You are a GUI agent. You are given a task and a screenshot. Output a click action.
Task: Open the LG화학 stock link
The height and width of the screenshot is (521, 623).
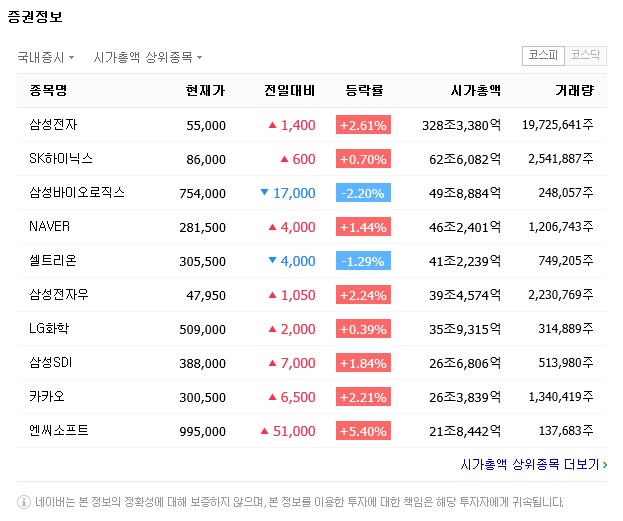coord(49,329)
